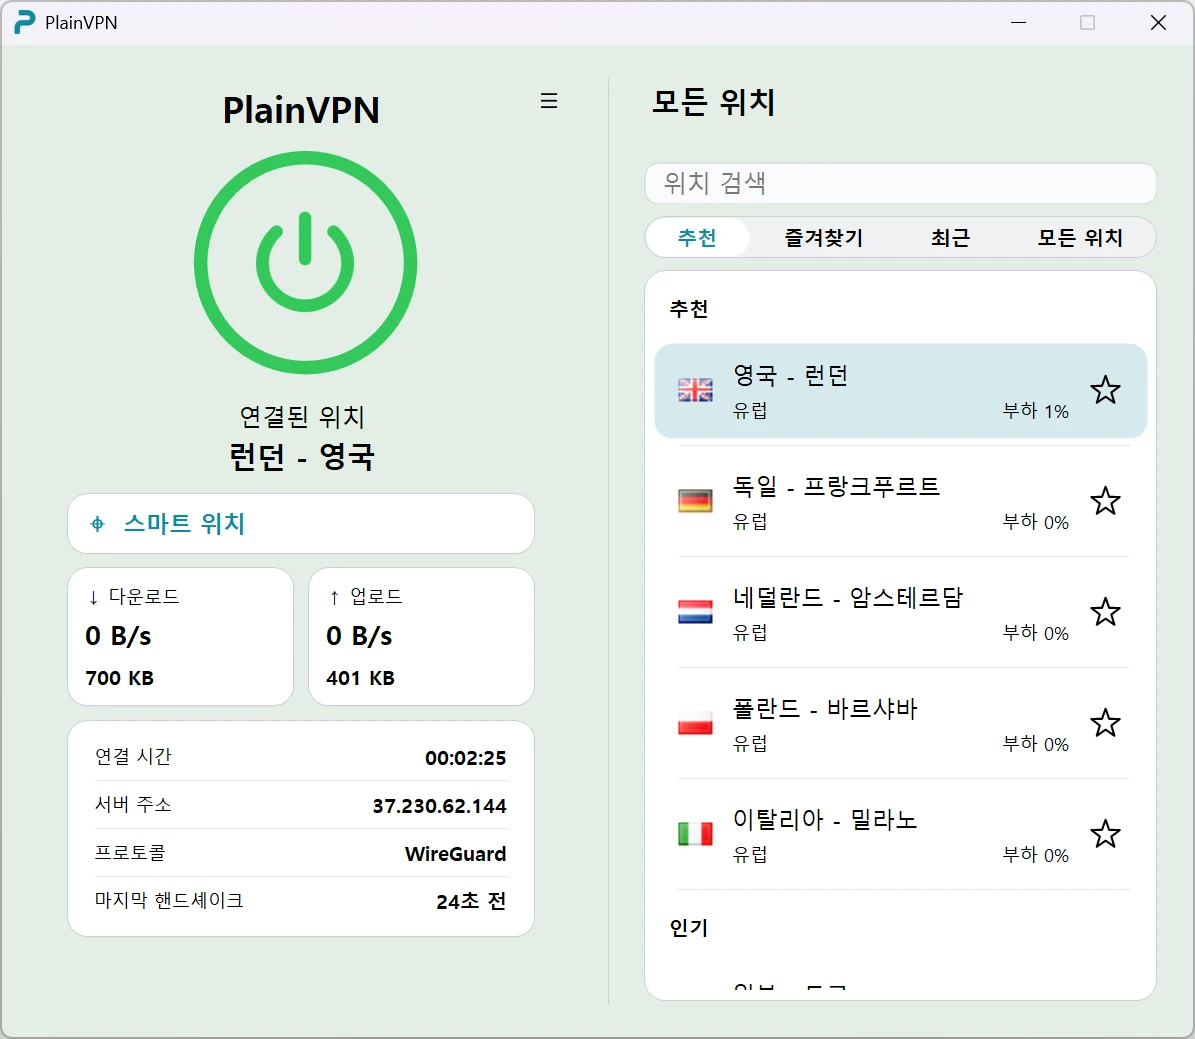Select the 스마트 위치 button
1195x1039 pixels.
301,524
